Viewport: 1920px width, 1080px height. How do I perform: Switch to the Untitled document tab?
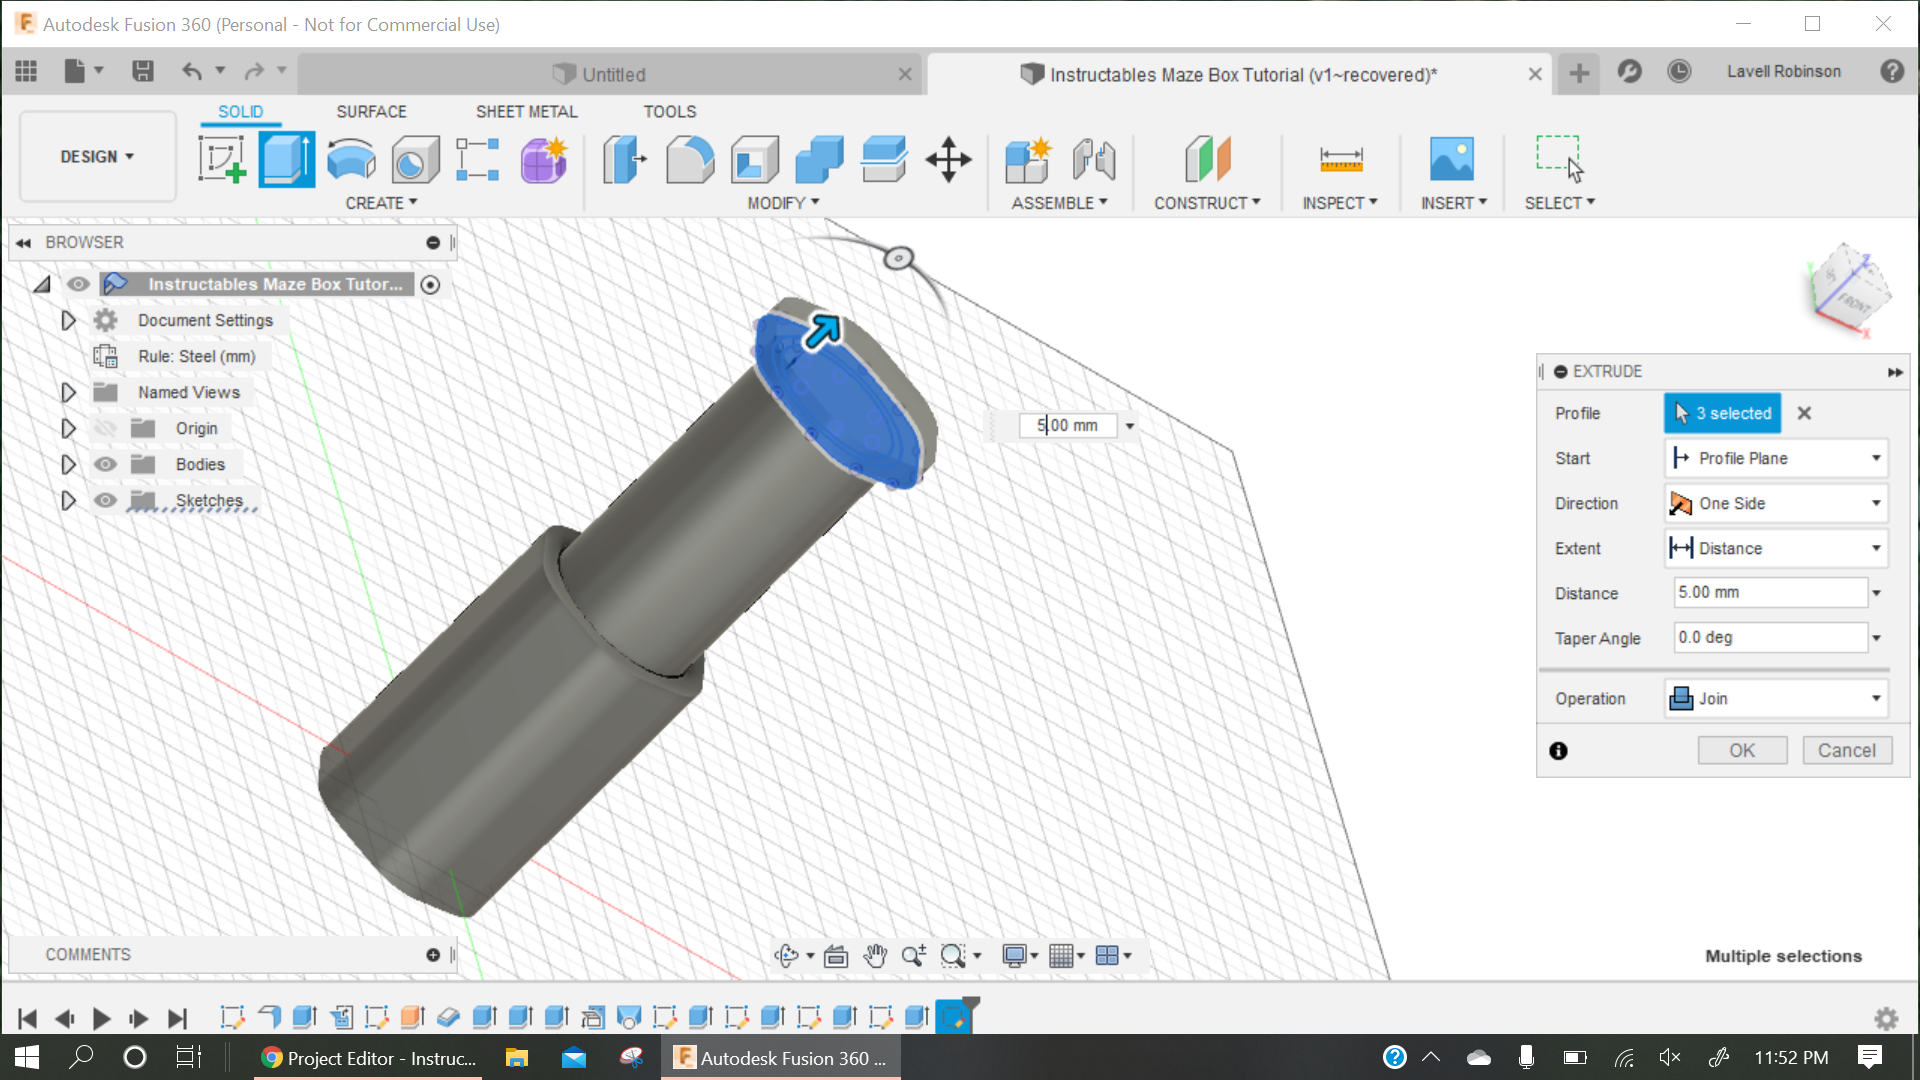(x=610, y=74)
